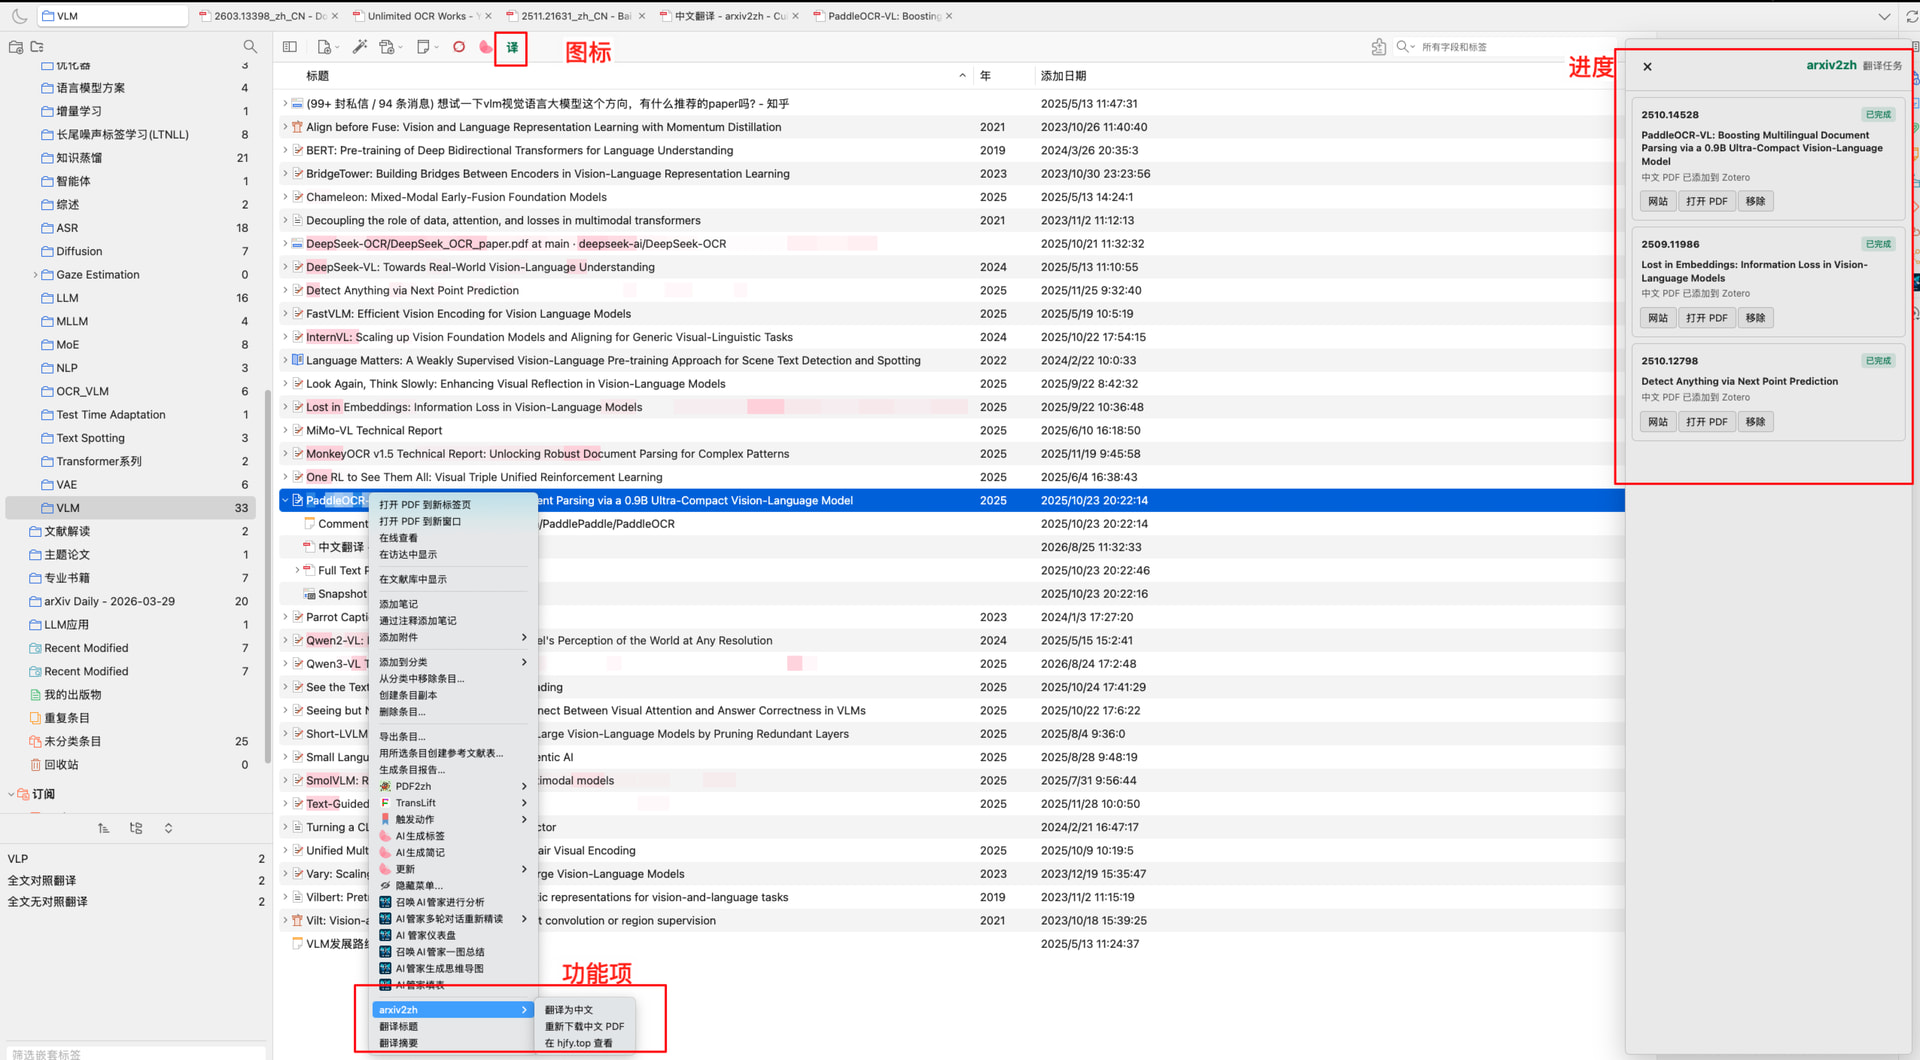Expand the MiMo-VL Technical Report row
The image size is (1920, 1060).
[285, 431]
